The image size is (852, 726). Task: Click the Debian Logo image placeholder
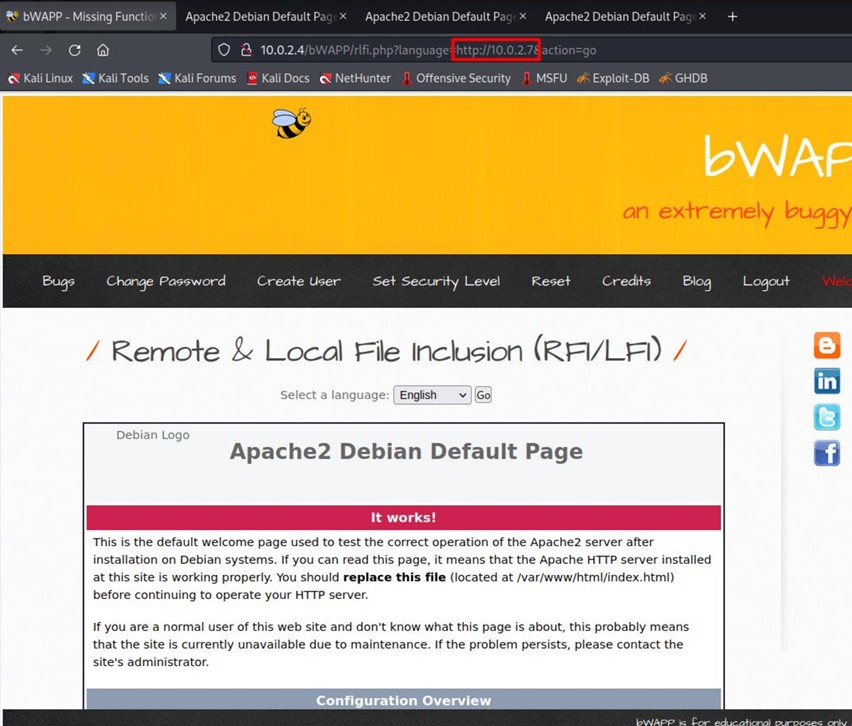pyautogui.click(x=153, y=435)
